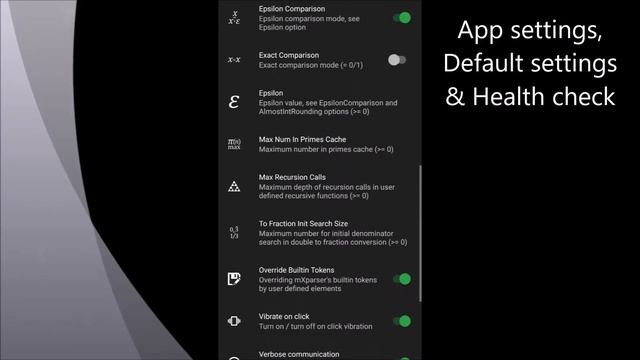640x360 pixels.
Task: Disable the Override Builtin Tokens switch
Action: point(402,279)
